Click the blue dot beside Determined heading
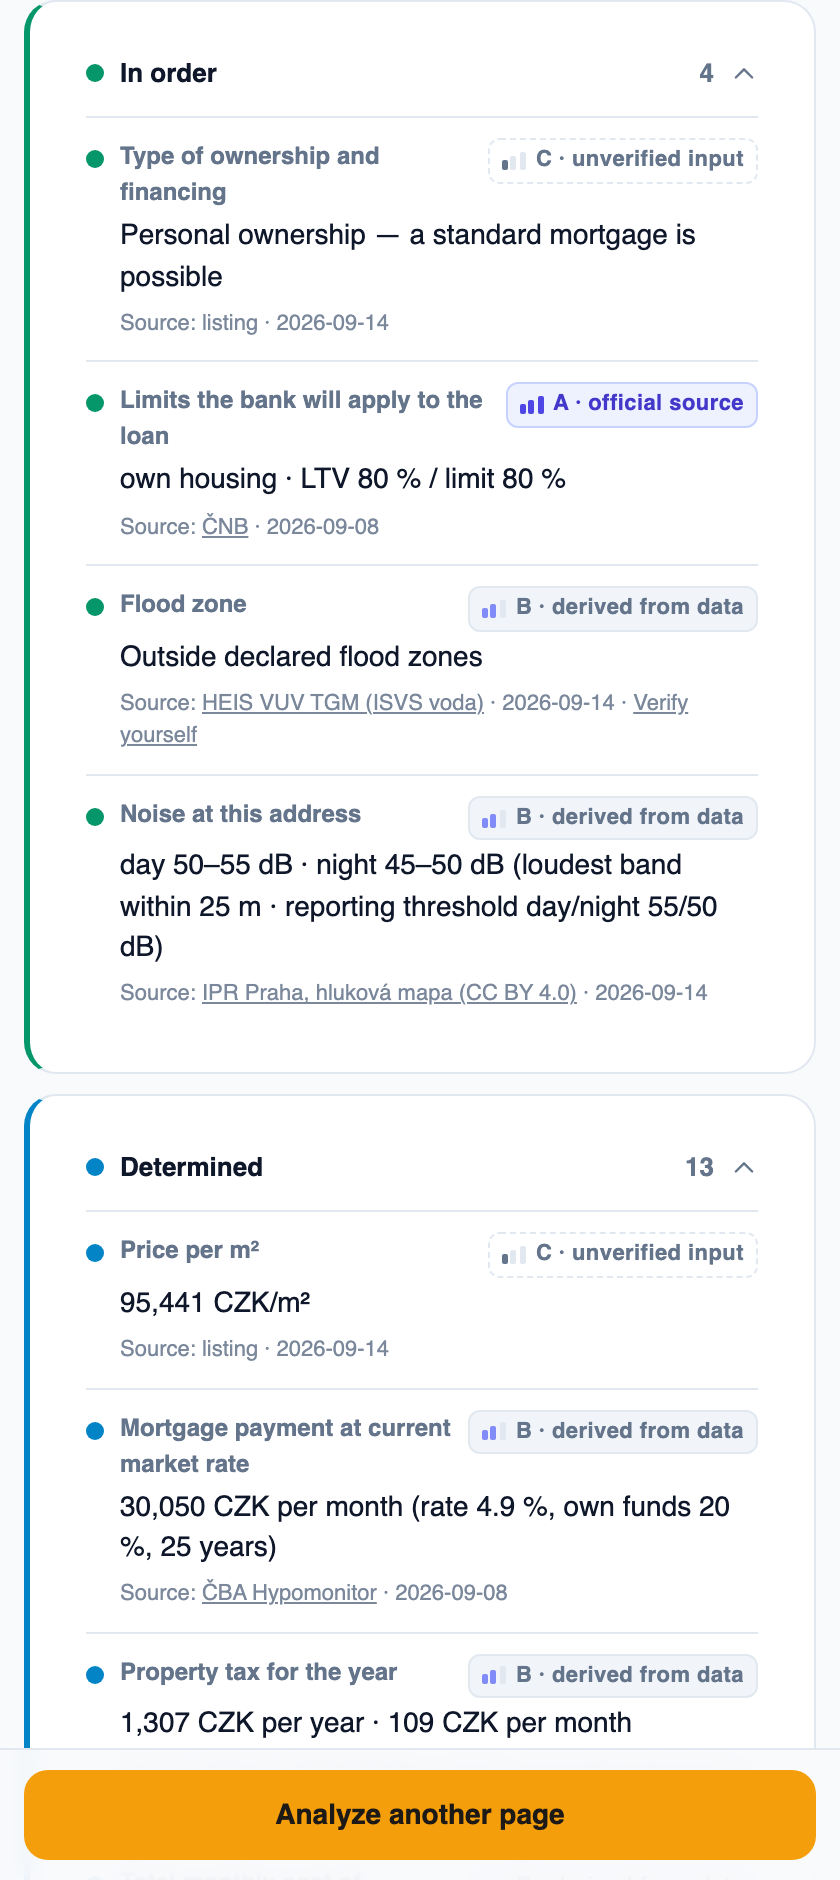 point(95,1167)
